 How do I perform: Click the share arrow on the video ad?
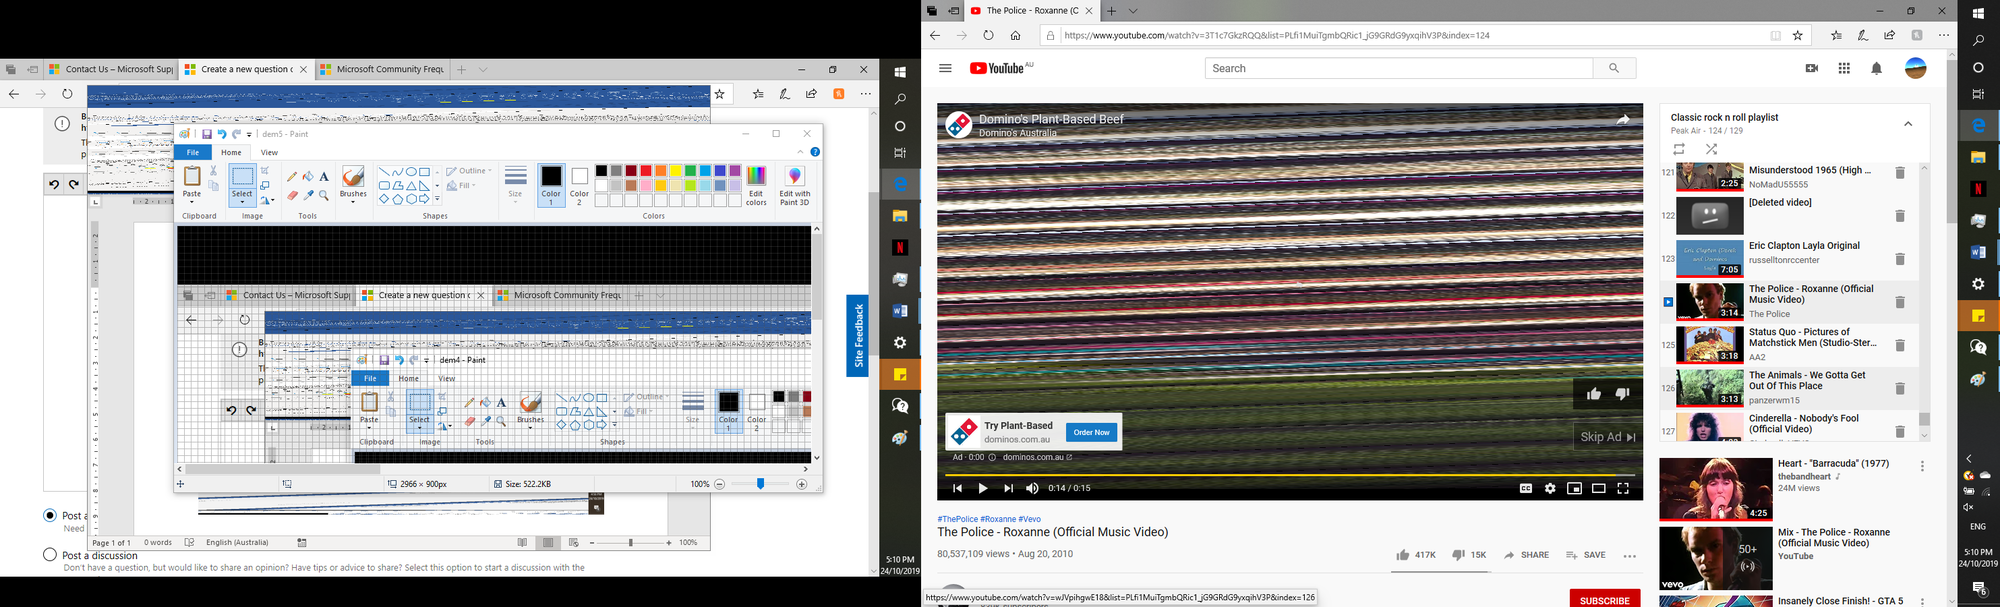(1622, 119)
